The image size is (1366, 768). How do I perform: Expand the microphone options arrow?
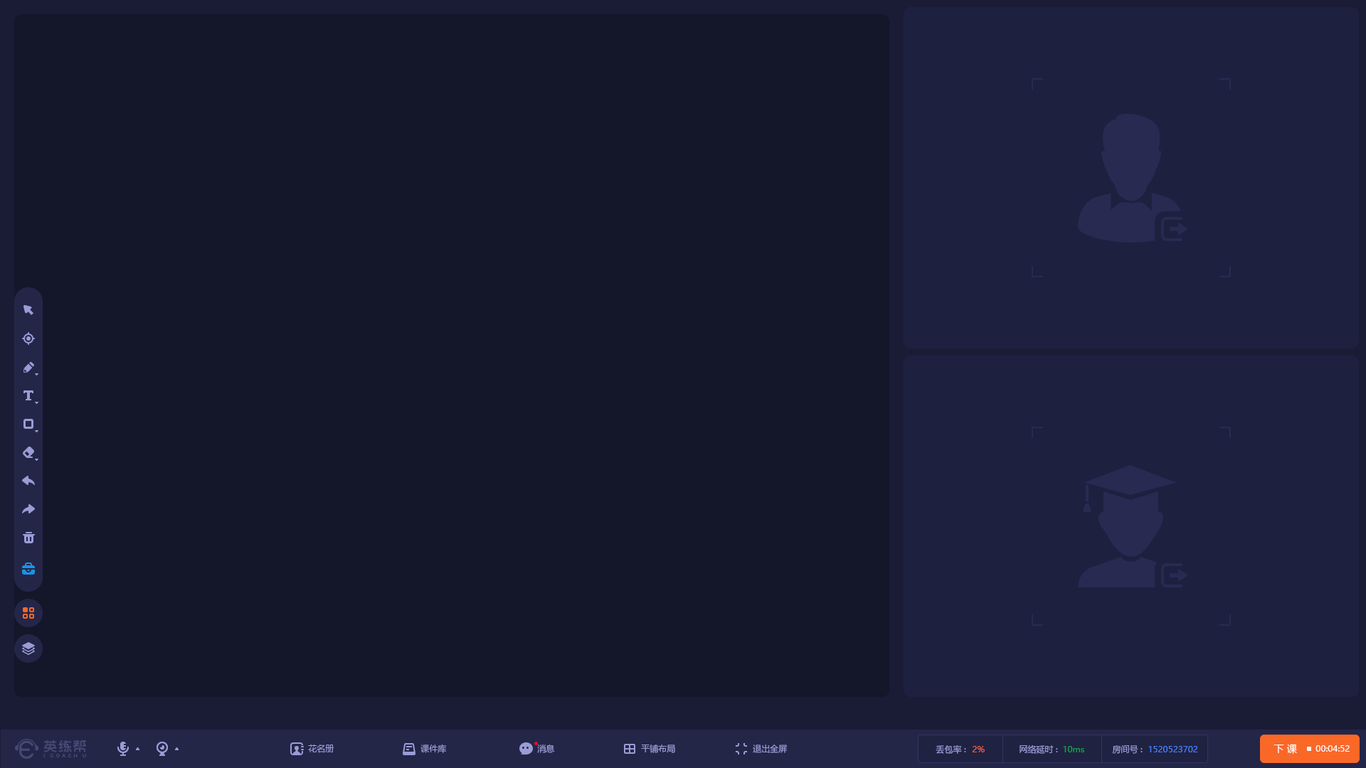point(138,749)
